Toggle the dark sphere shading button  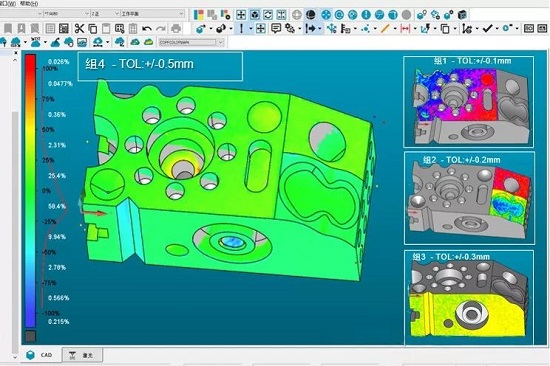tap(310, 14)
